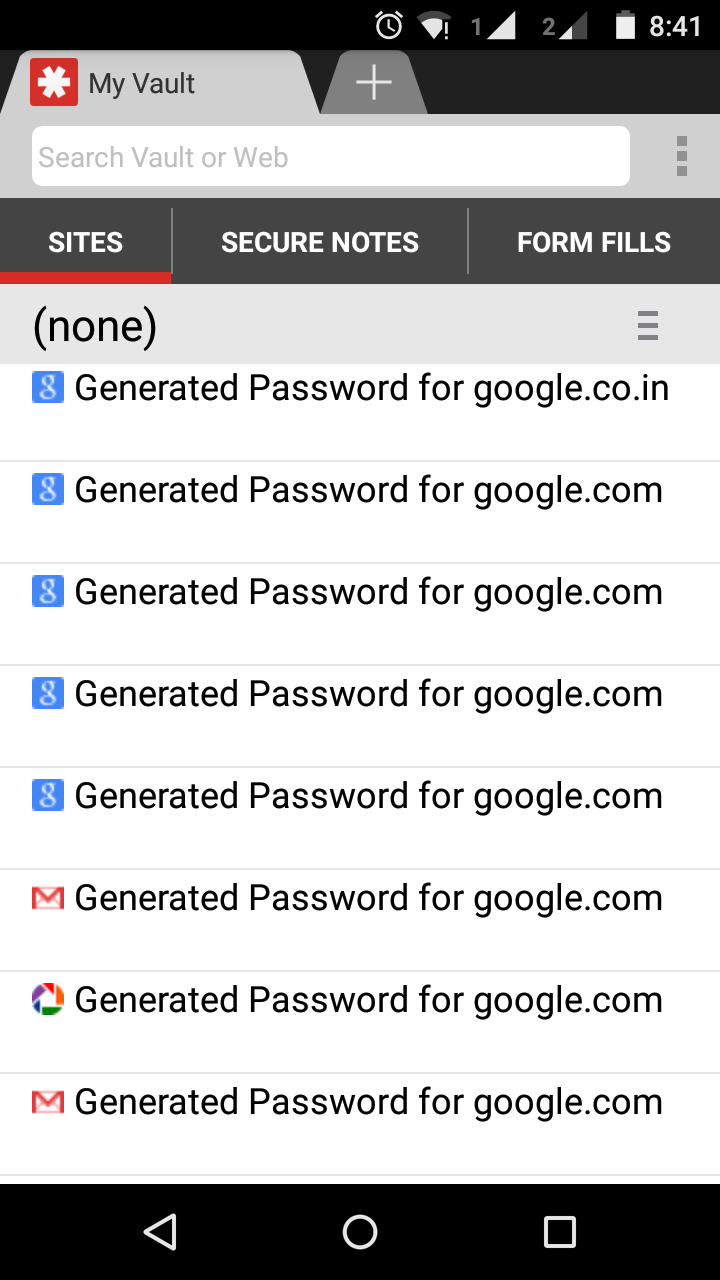Viewport: 720px width, 1280px height.
Task: Select the Generated Password for google.co.in entry
Action: tap(370, 388)
